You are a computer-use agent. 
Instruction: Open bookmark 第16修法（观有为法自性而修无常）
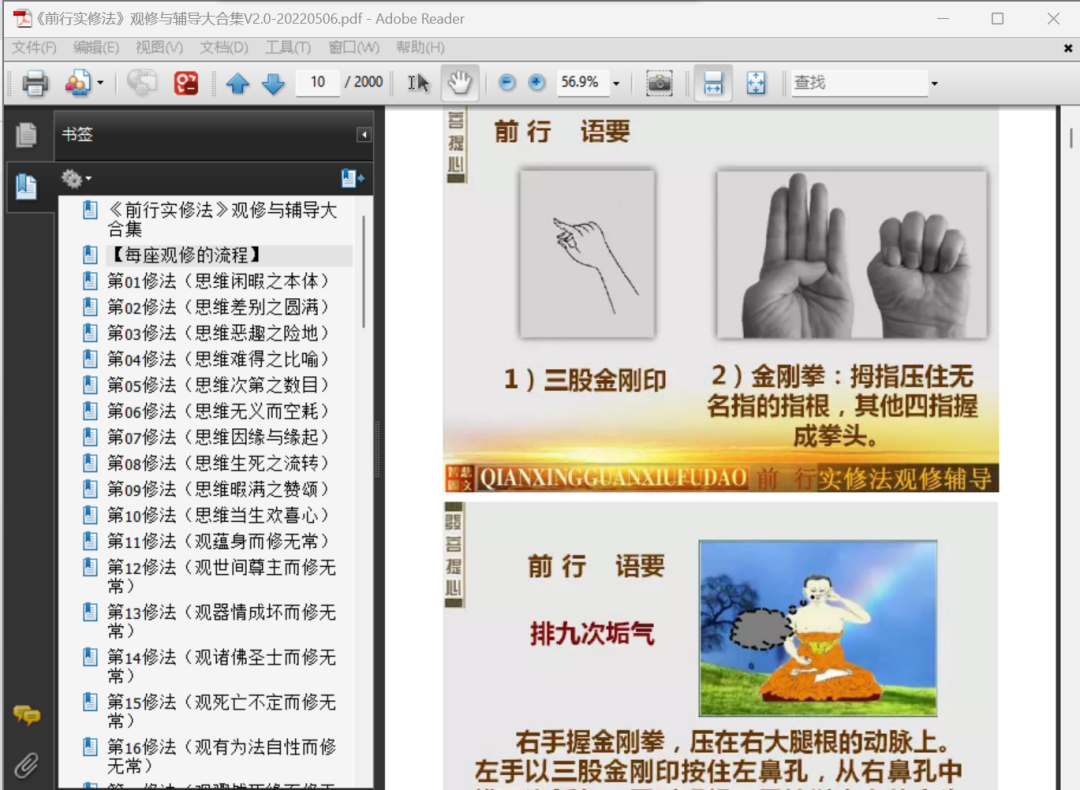tap(222, 756)
